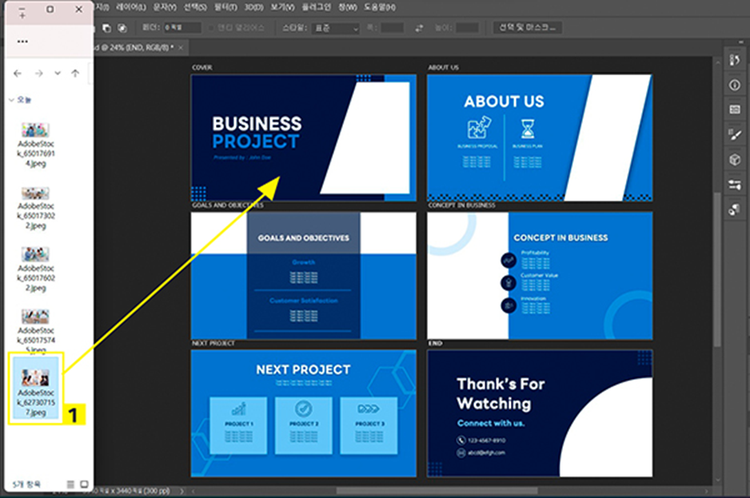Click the BUSINESS PROJECT title on cover artboard
This screenshot has height=498, width=750.
[257, 133]
